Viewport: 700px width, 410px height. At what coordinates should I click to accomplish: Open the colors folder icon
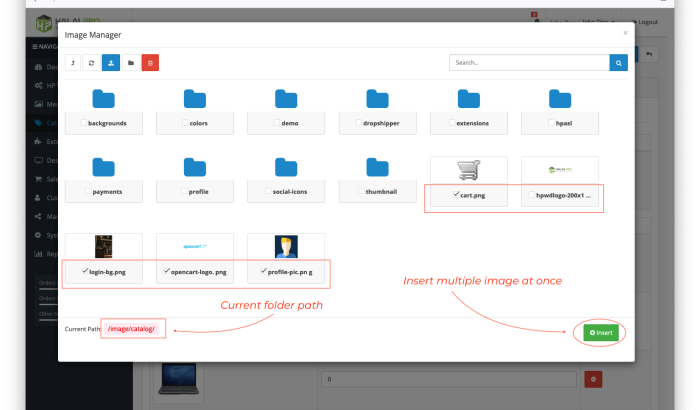click(195, 99)
